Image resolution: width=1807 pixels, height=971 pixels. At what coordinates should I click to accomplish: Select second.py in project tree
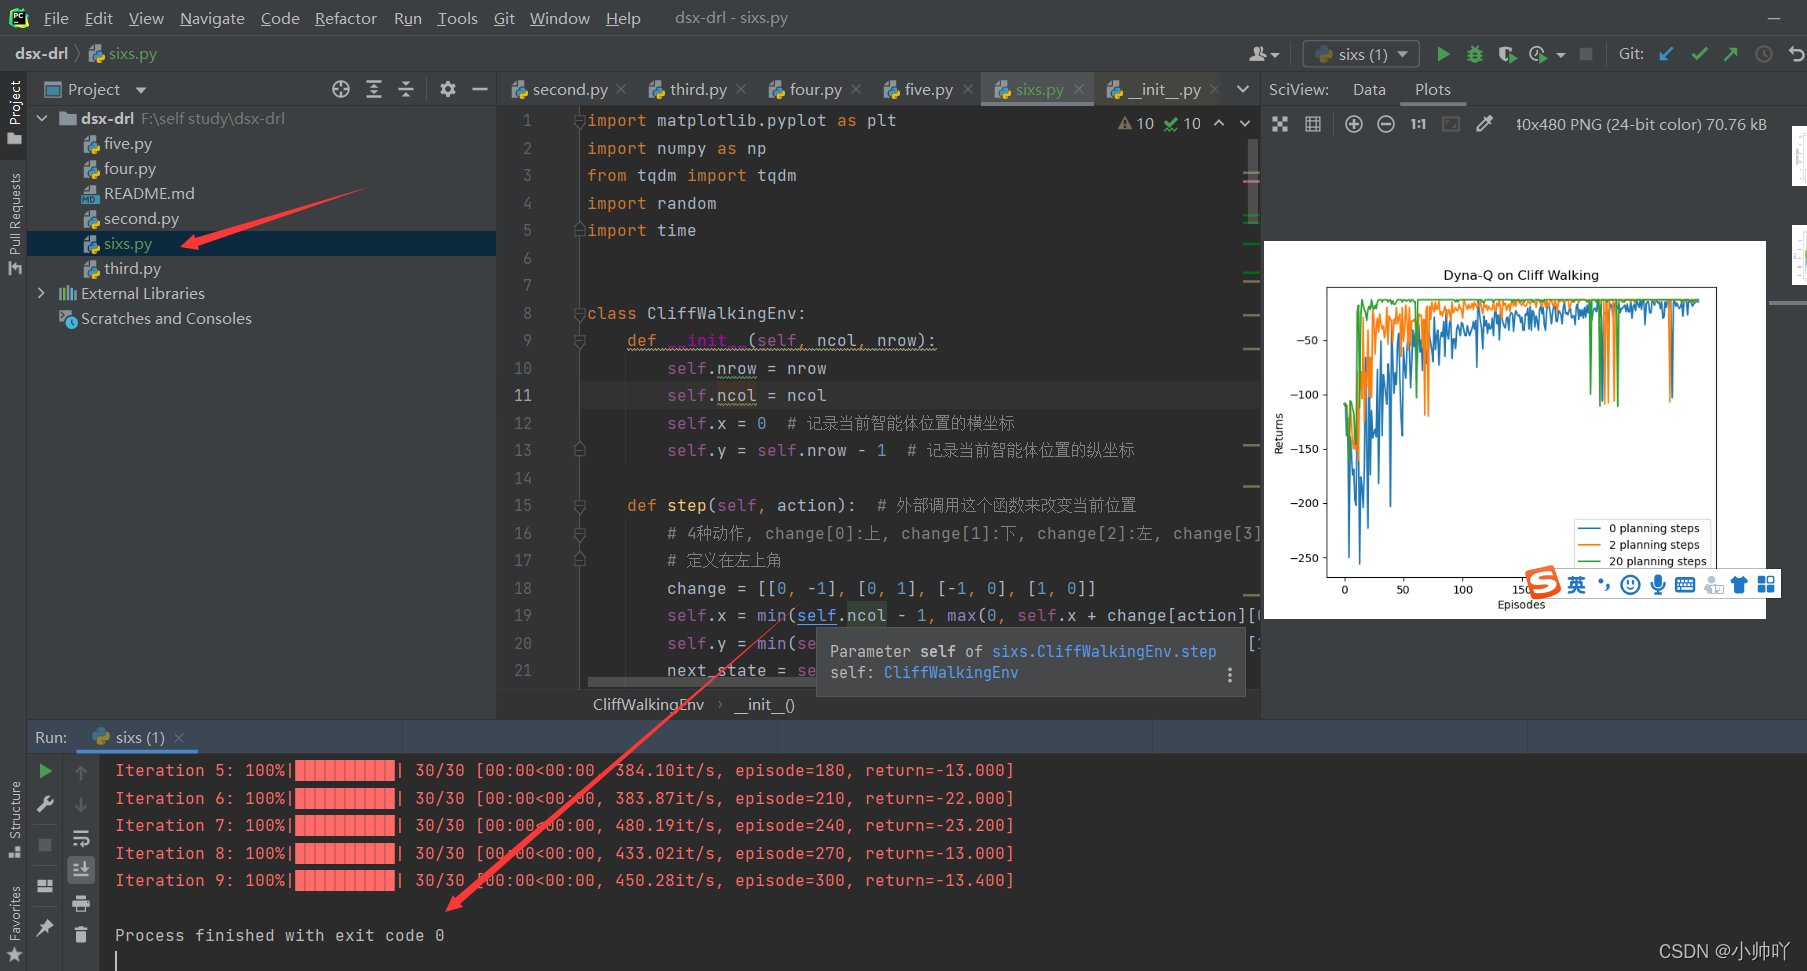[x=141, y=218]
